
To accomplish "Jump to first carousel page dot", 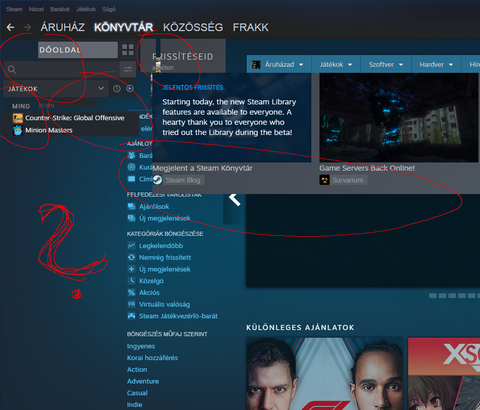I will [433, 296].
